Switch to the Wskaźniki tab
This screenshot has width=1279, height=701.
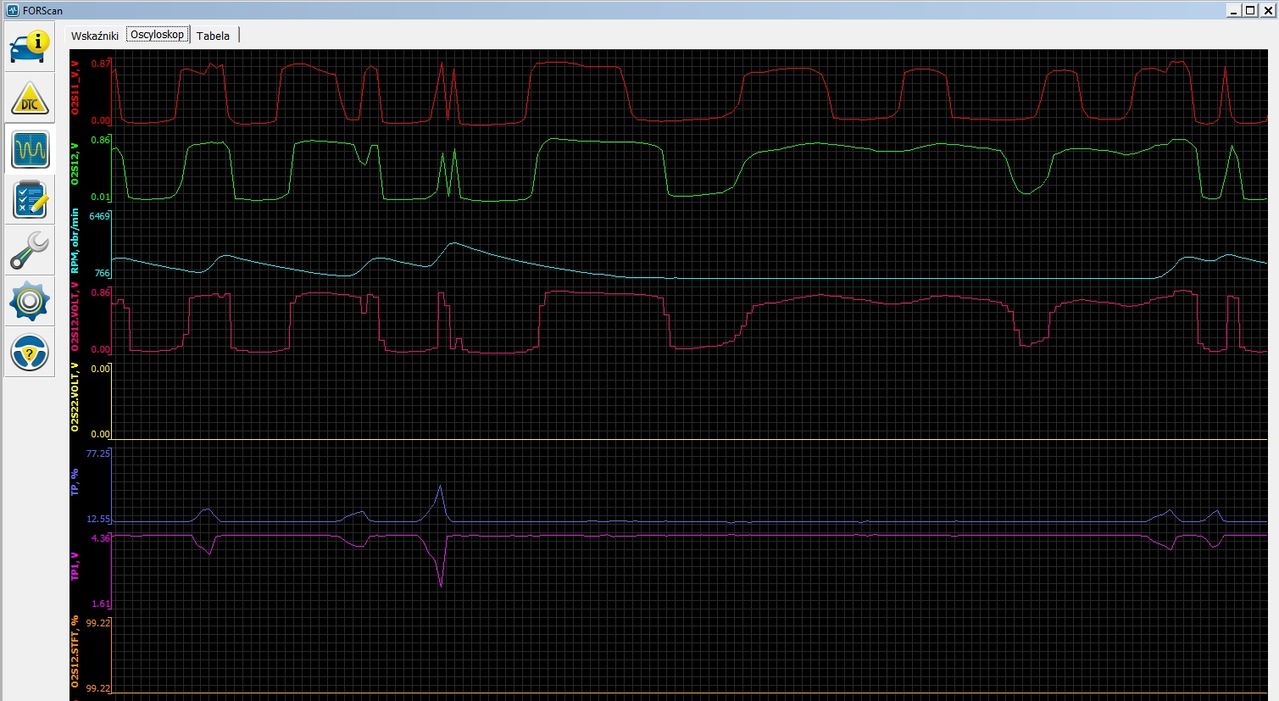tap(95, 35)
